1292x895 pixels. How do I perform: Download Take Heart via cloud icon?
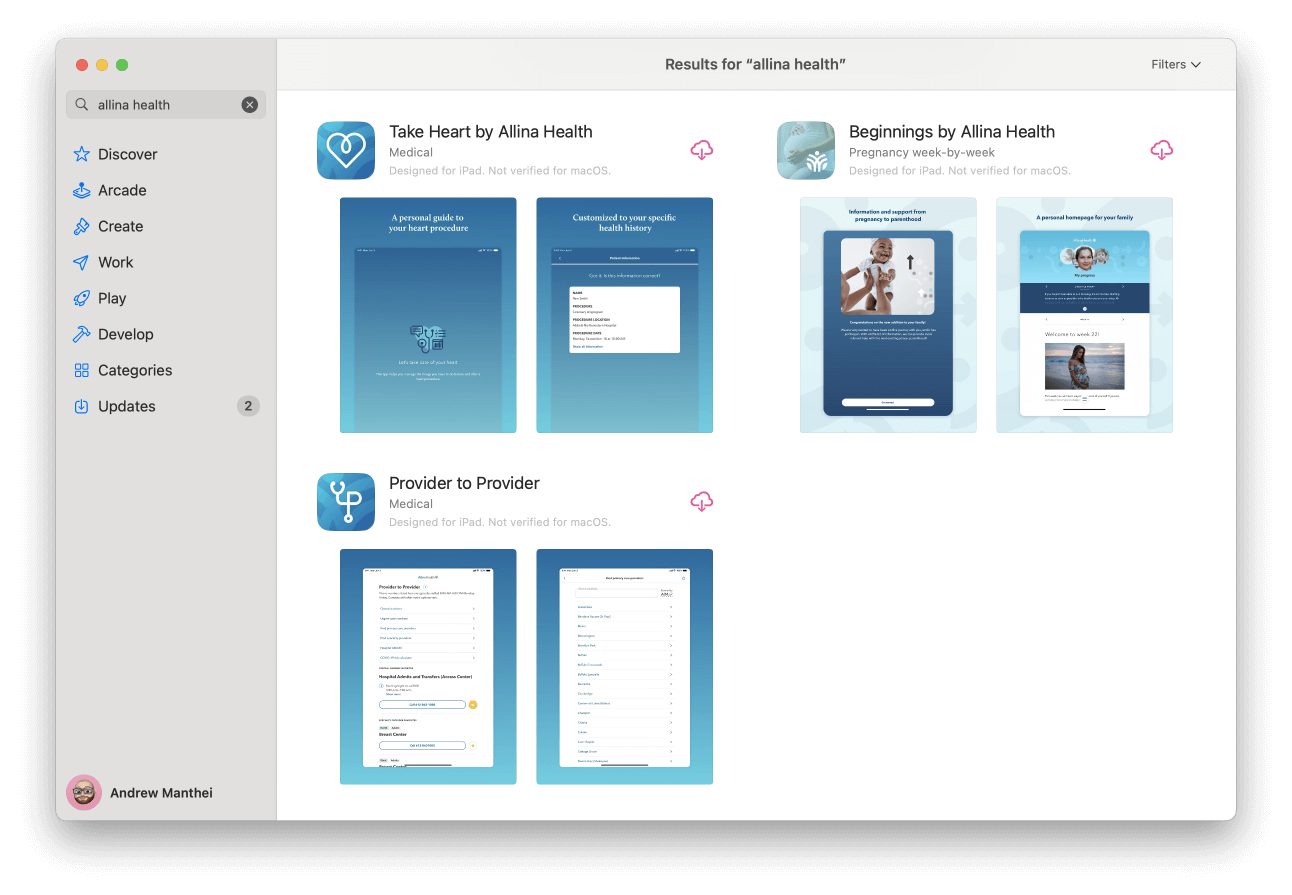(x=702, y=151)
